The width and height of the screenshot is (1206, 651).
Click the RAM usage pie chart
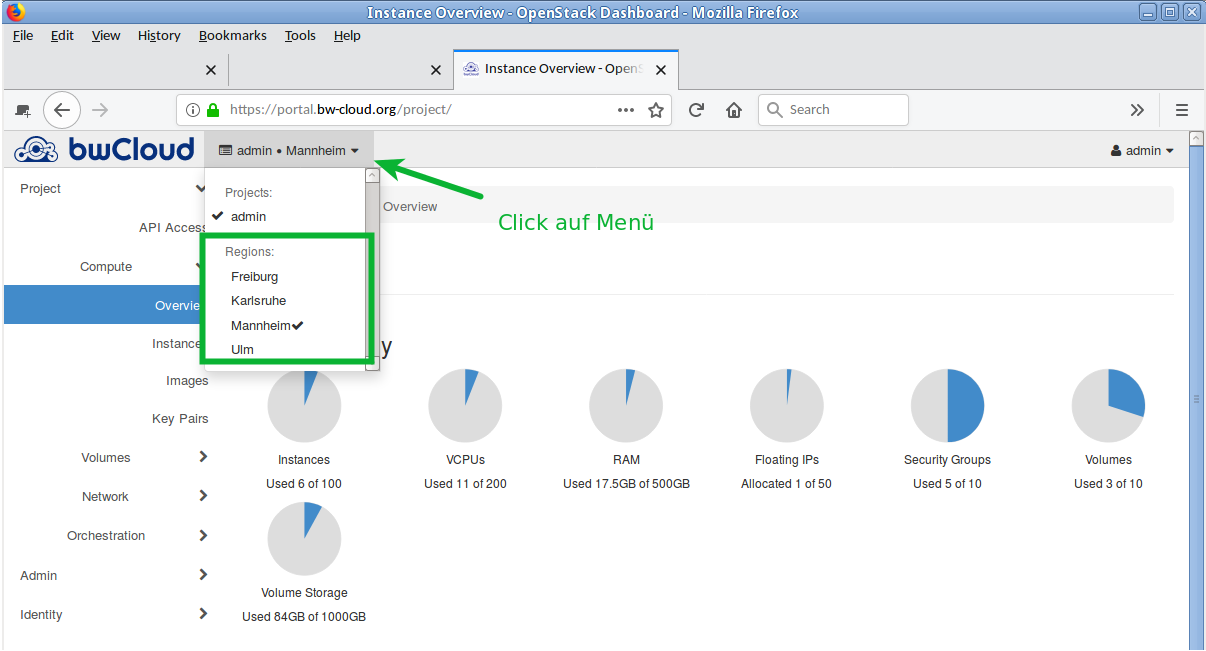(x=626, y=405)
